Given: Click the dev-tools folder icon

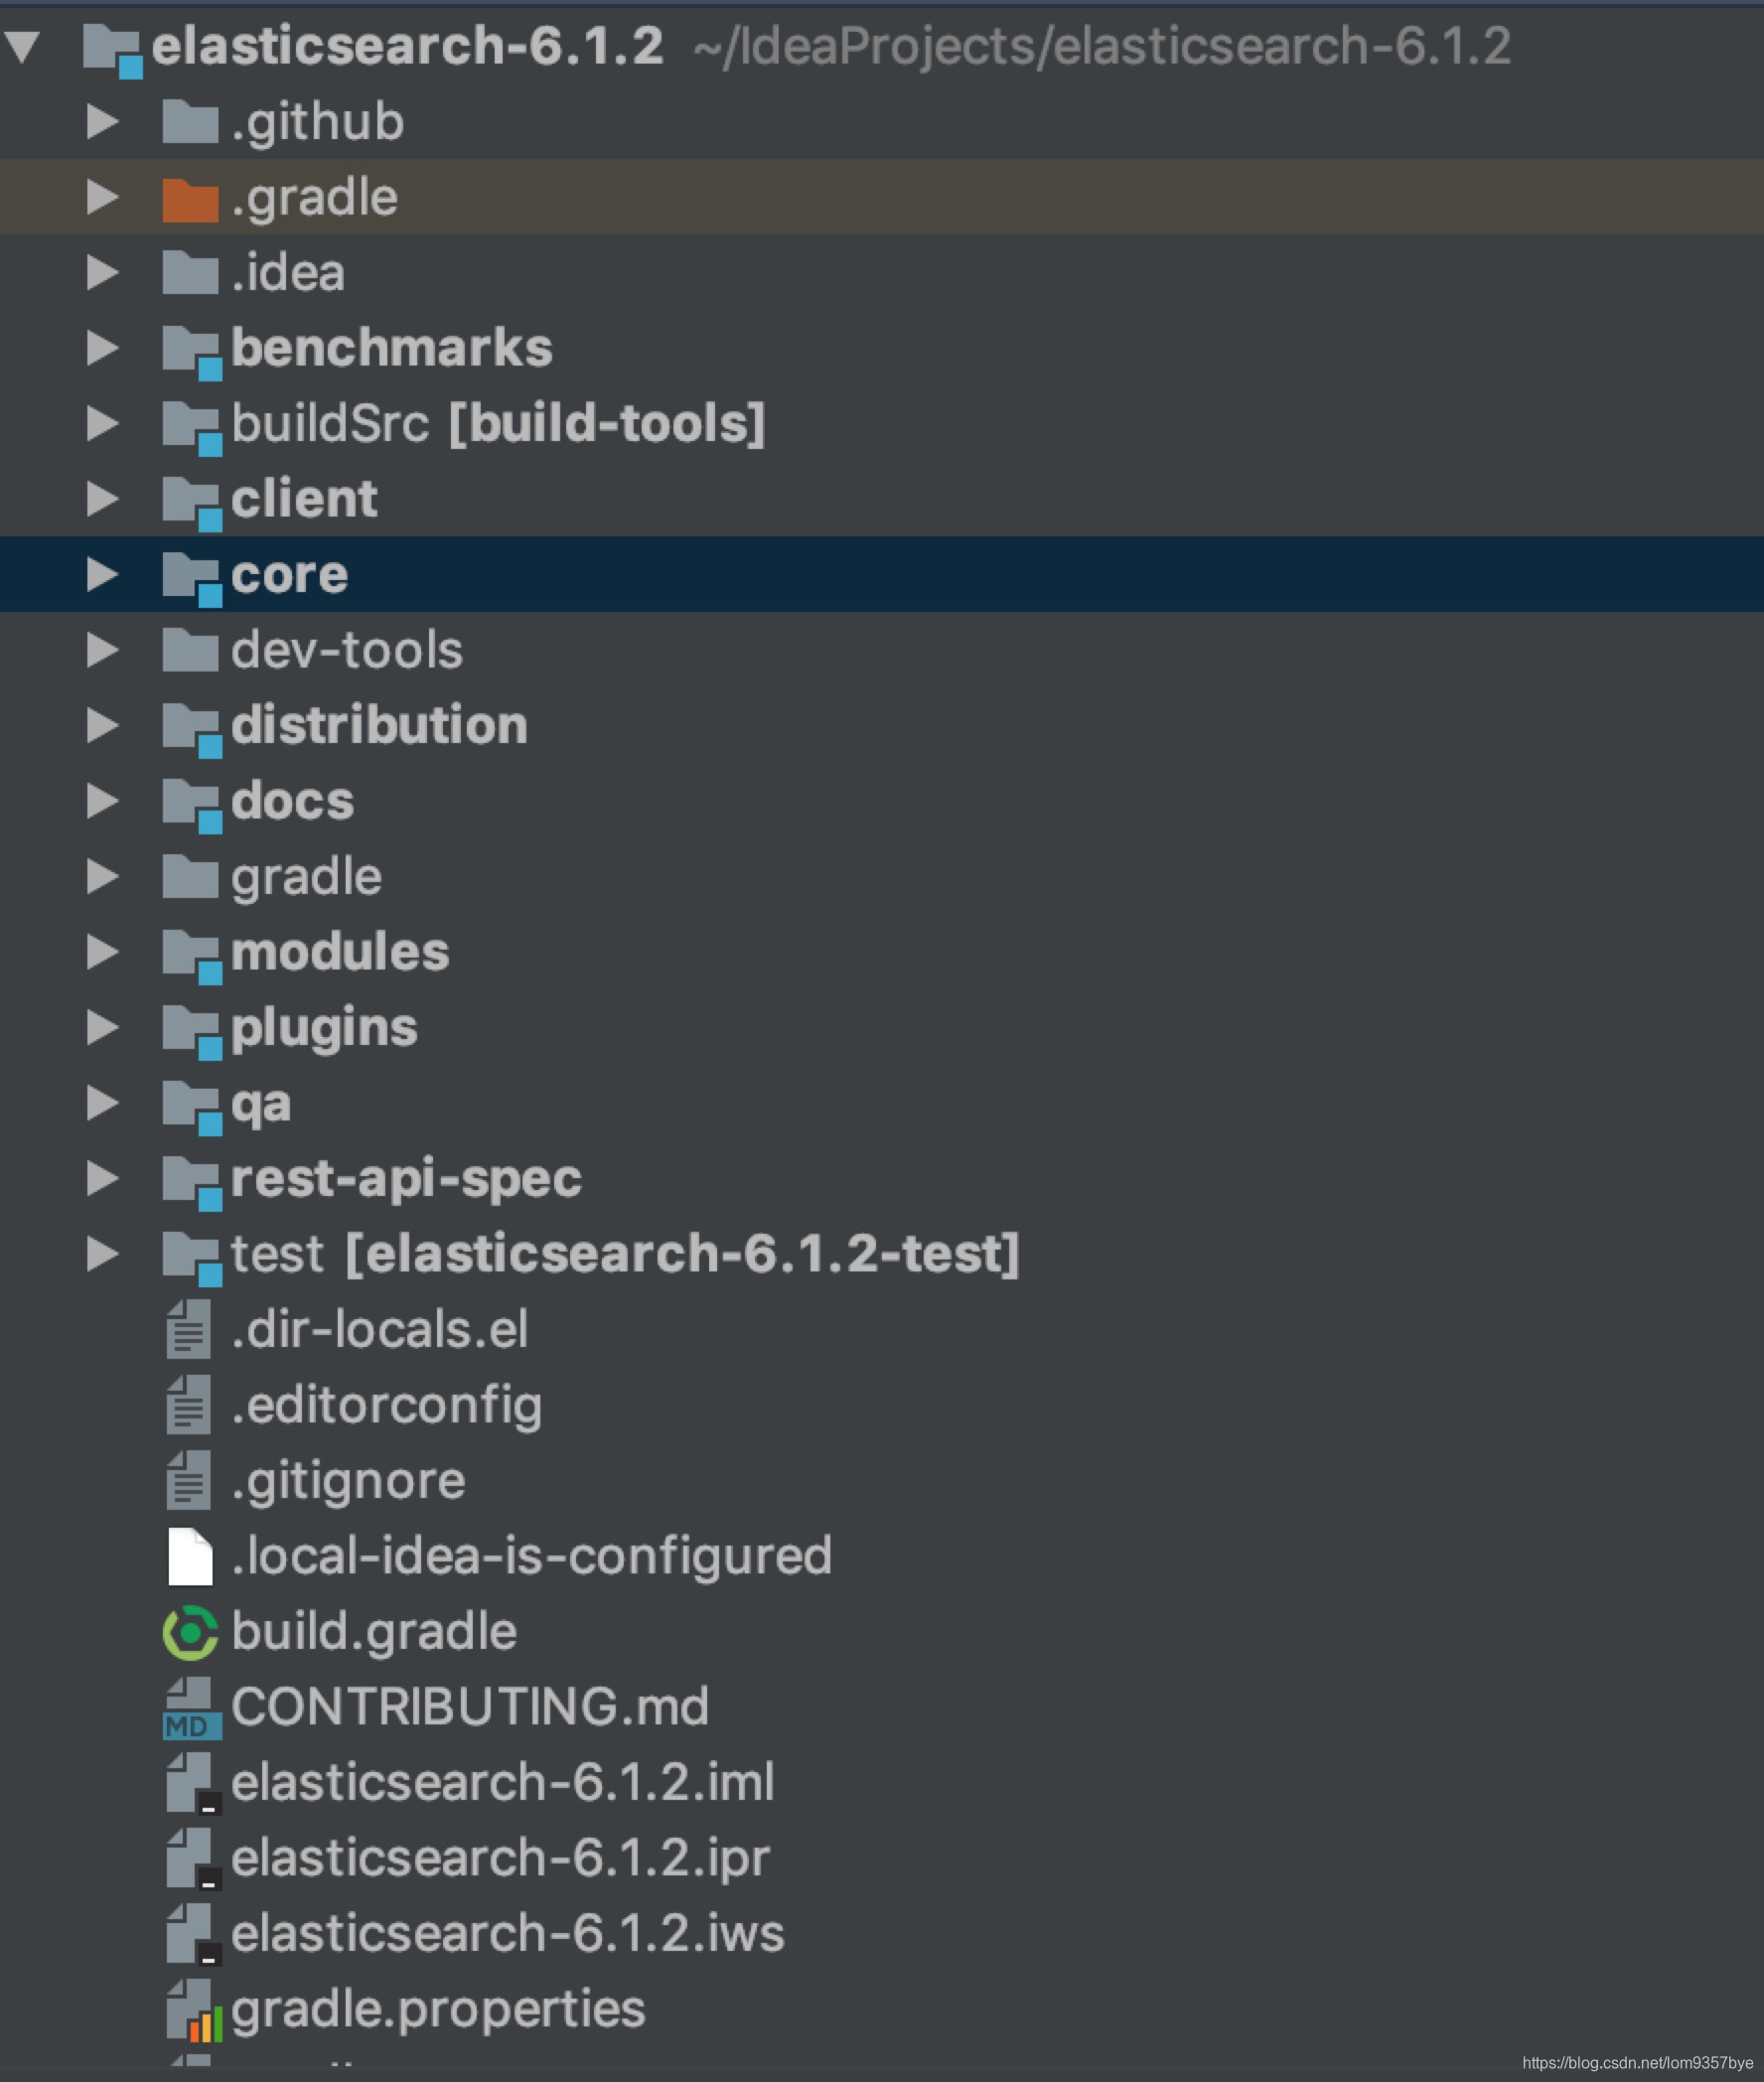Looking at the screenshot, I should [190, 651].
